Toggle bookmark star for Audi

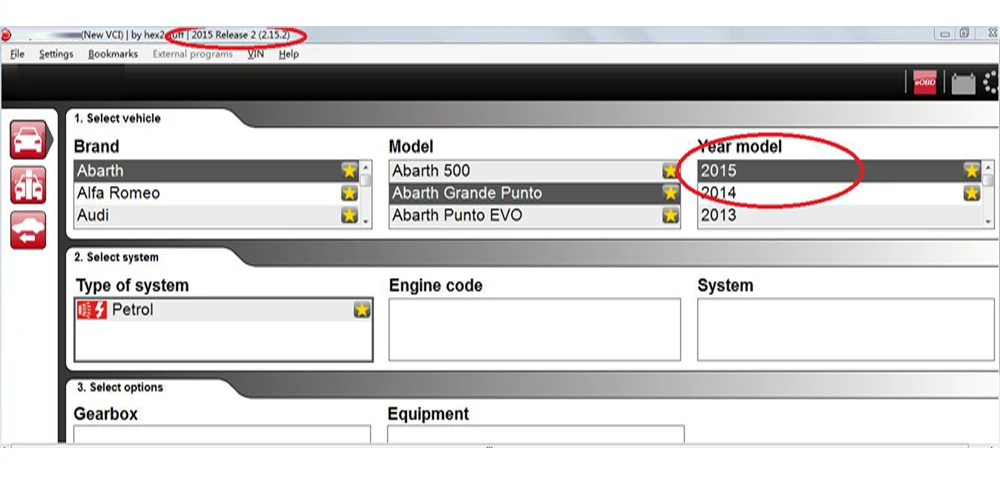coord(349,216)
